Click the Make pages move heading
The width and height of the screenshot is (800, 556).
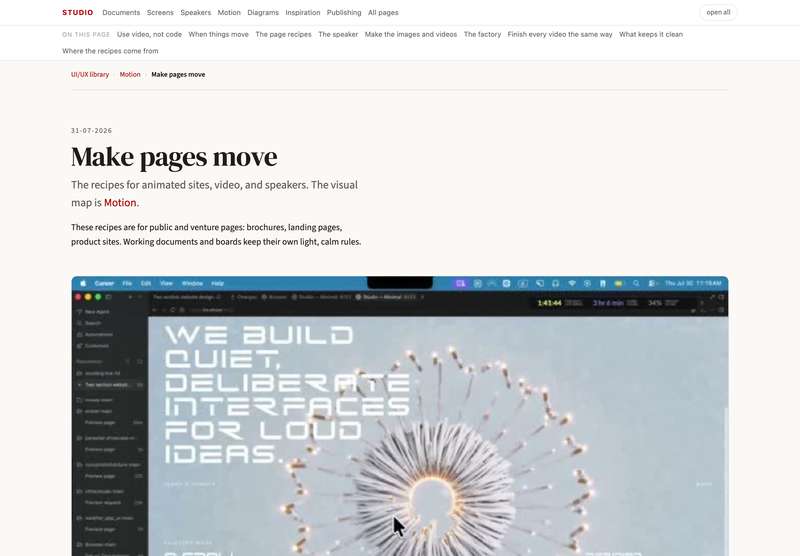coord(174,157)
